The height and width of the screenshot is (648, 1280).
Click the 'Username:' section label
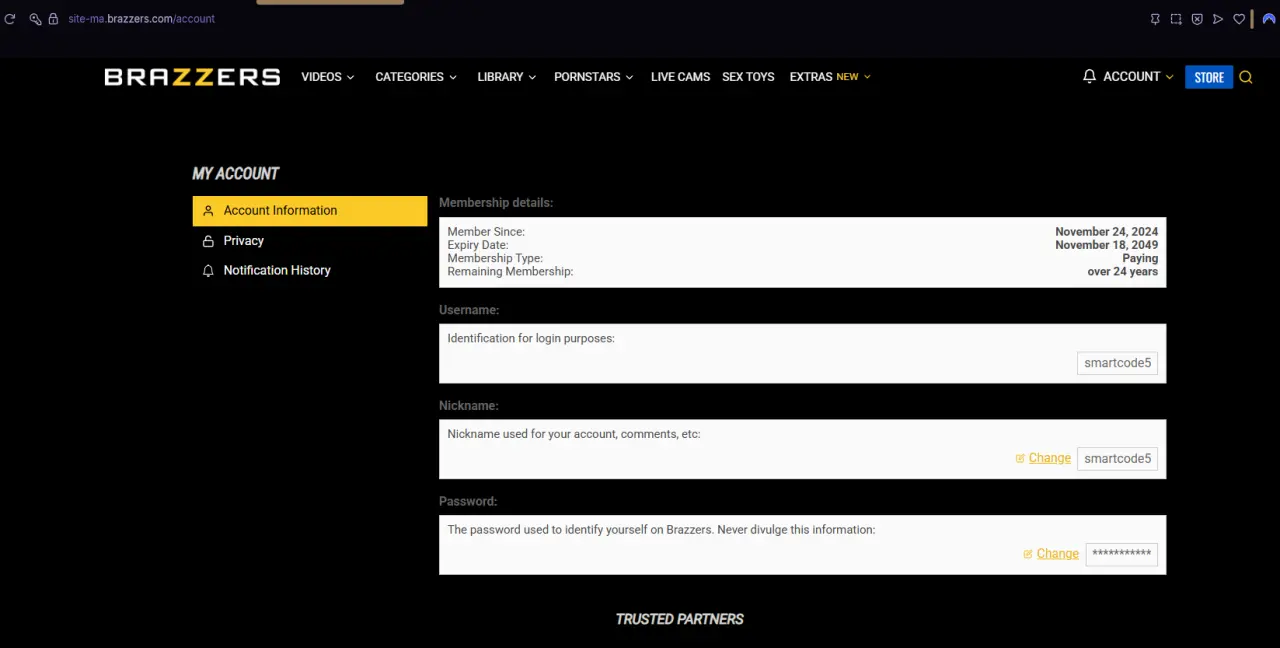(x=469, y=311)
